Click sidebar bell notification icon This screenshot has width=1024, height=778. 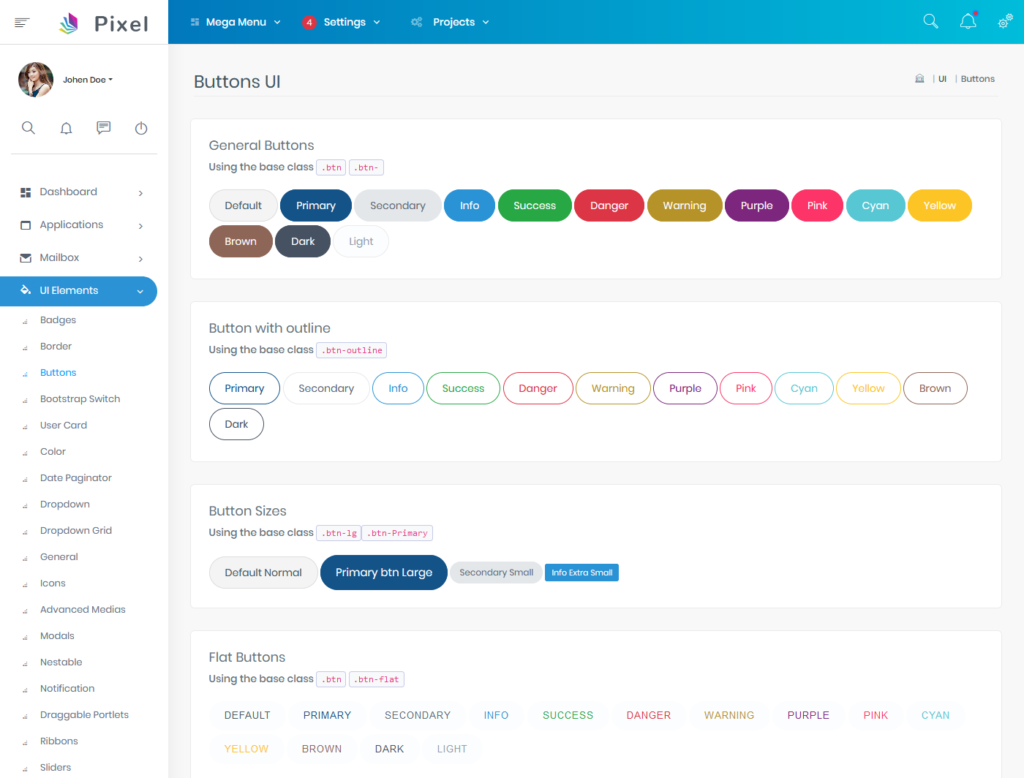(66, 128)
